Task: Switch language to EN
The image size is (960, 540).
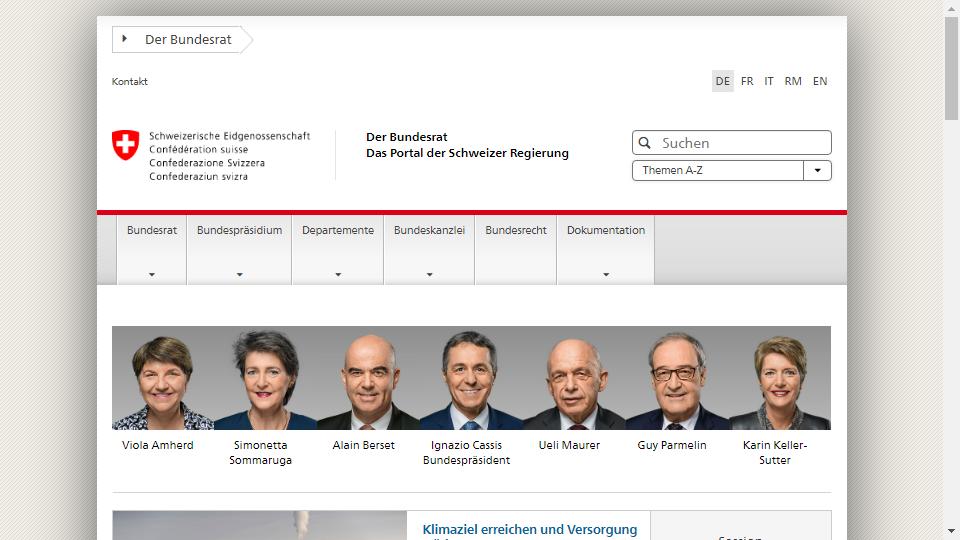Action: click(820, 81)
